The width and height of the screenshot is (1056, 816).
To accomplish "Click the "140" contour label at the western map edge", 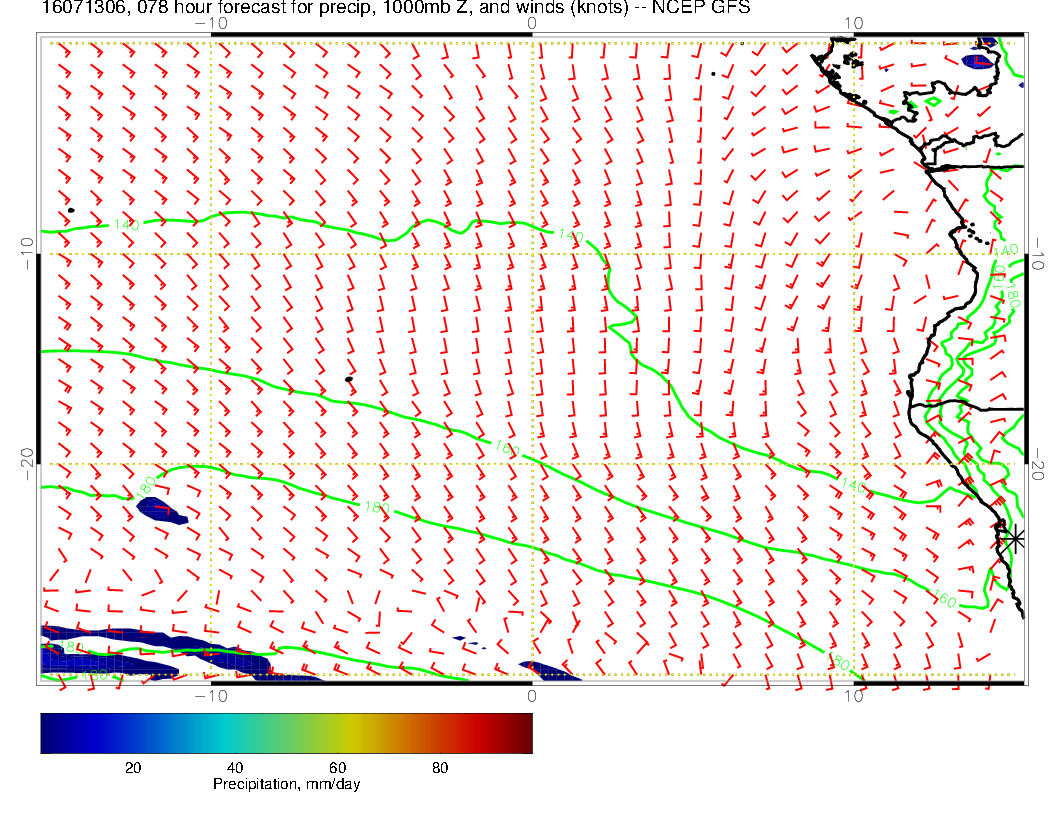I will [126, 224].
